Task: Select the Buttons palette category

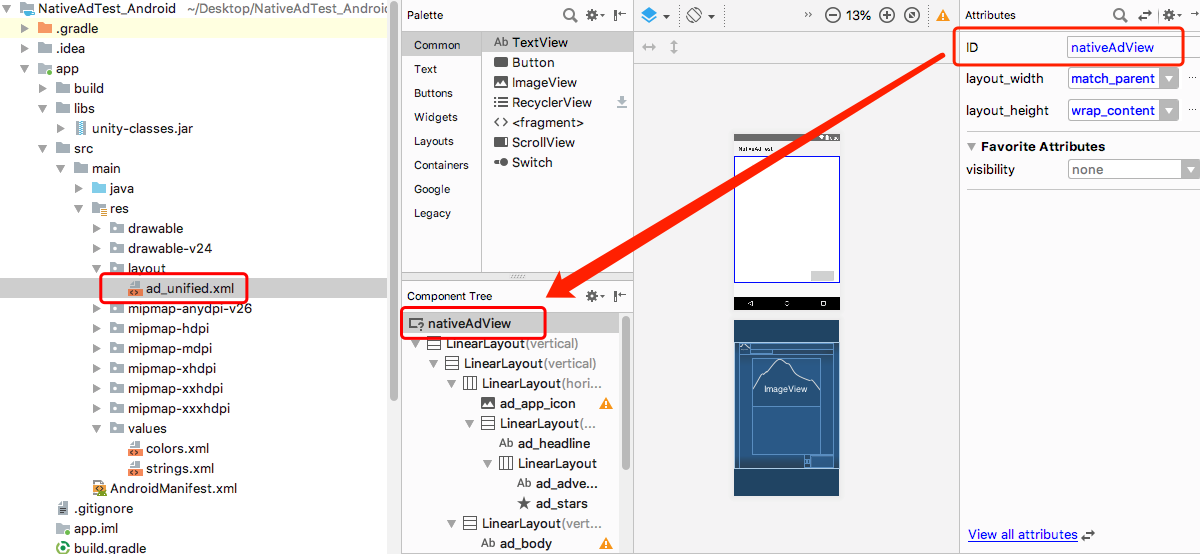Action: (x=433, y=93)
